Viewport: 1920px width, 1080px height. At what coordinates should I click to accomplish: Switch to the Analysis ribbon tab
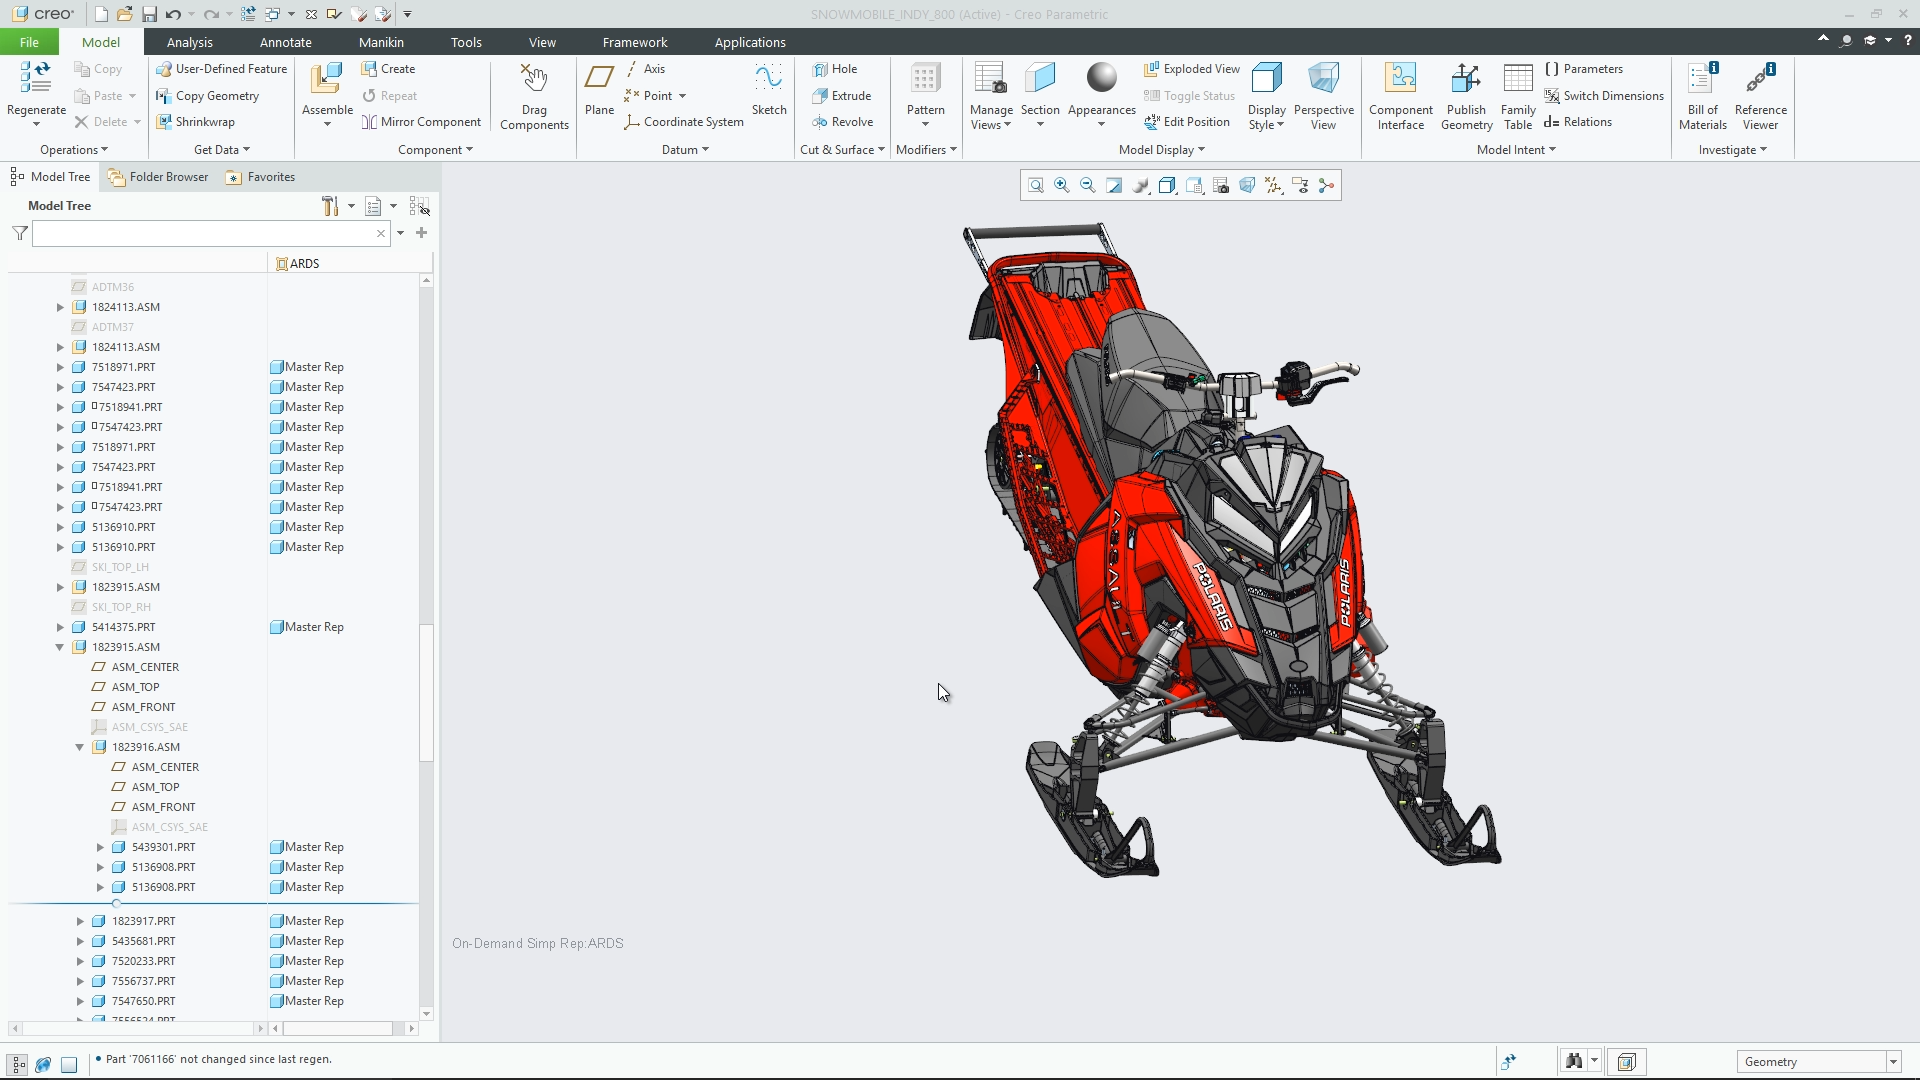(x=190, y=42)
